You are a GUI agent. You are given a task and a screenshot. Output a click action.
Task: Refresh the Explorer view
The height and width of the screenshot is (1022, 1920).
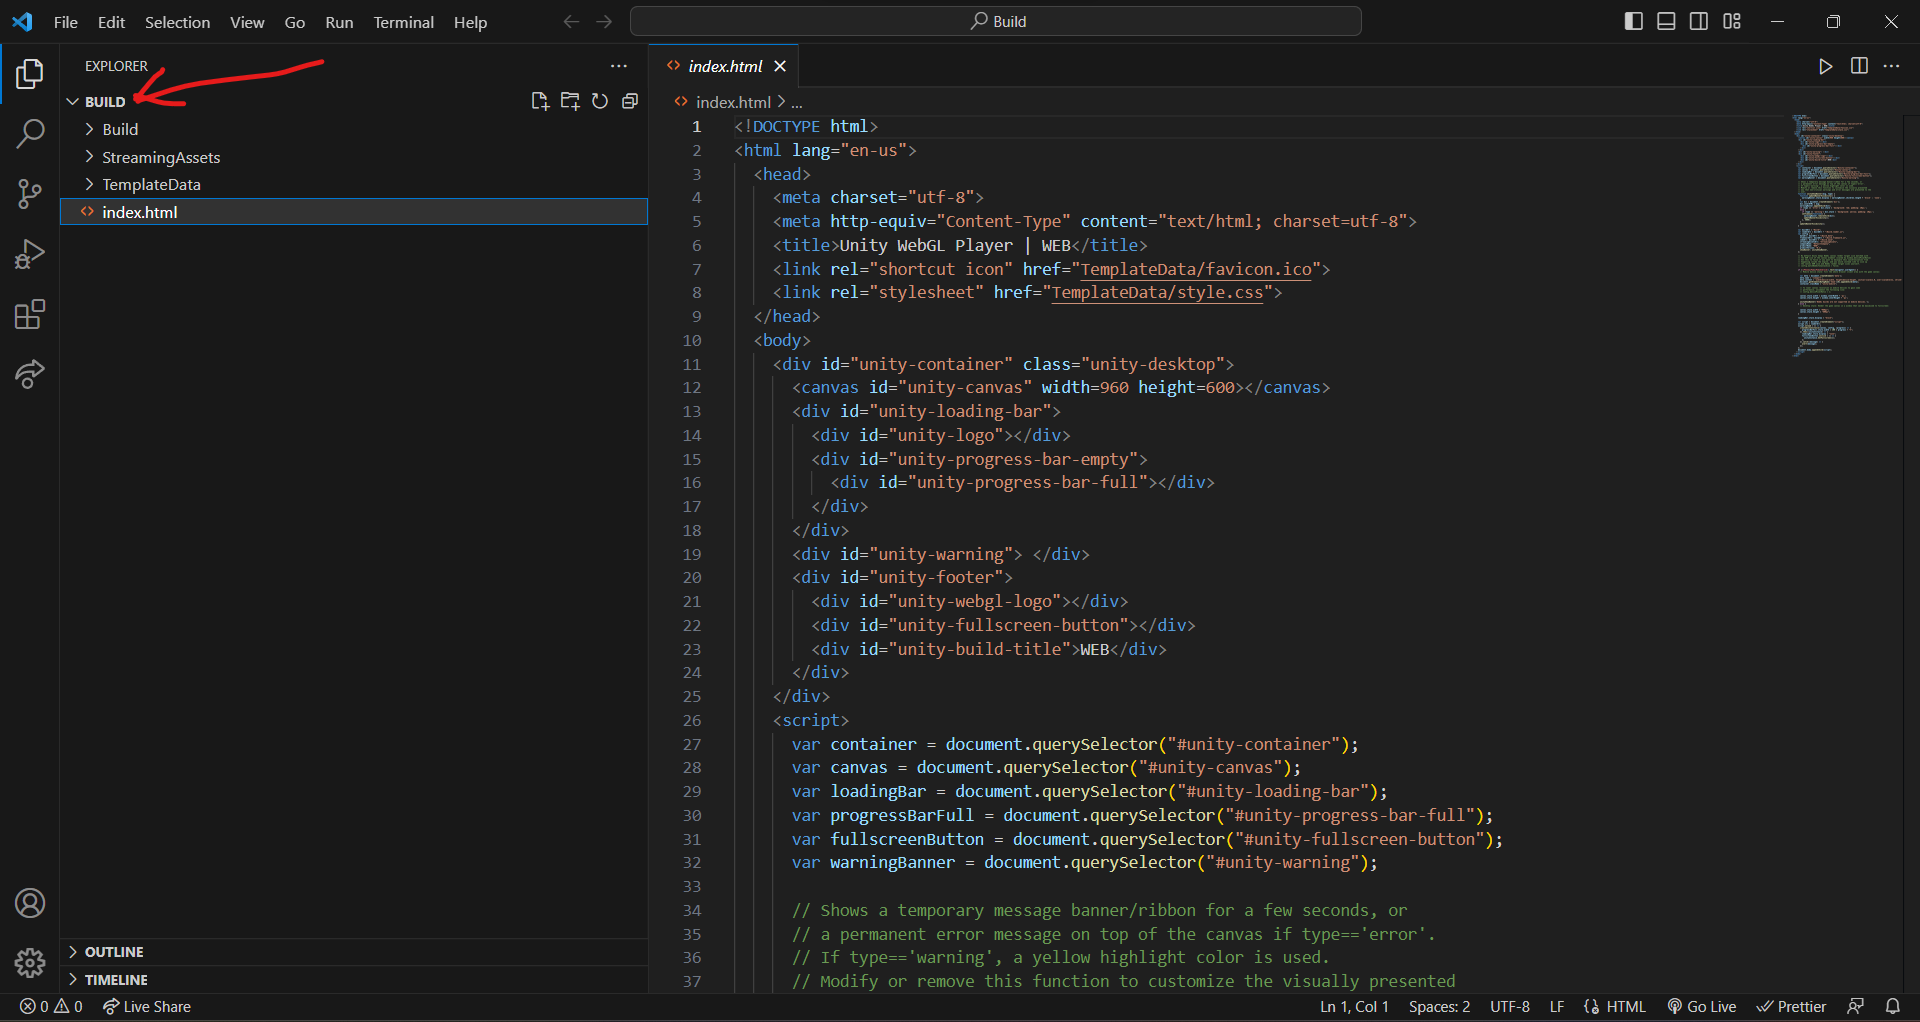(599, 101)
